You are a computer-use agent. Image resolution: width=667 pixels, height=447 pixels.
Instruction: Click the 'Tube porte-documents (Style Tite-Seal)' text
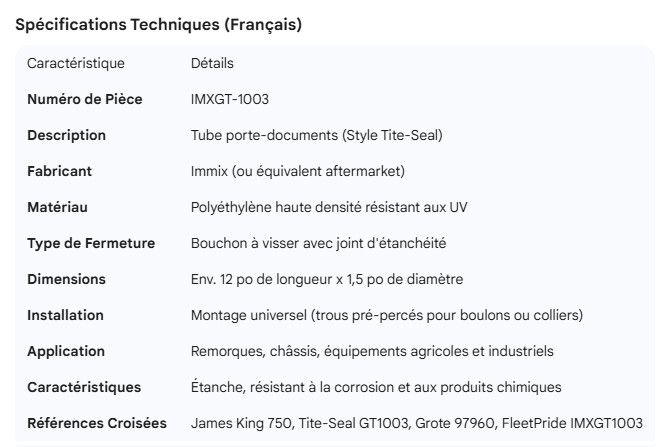(316, 135)
